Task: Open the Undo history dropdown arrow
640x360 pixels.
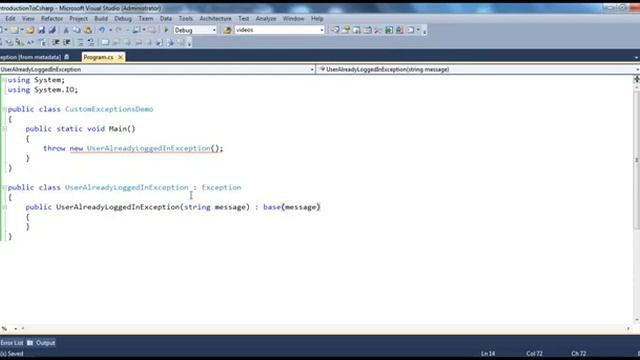Action: tap(110, 30)
